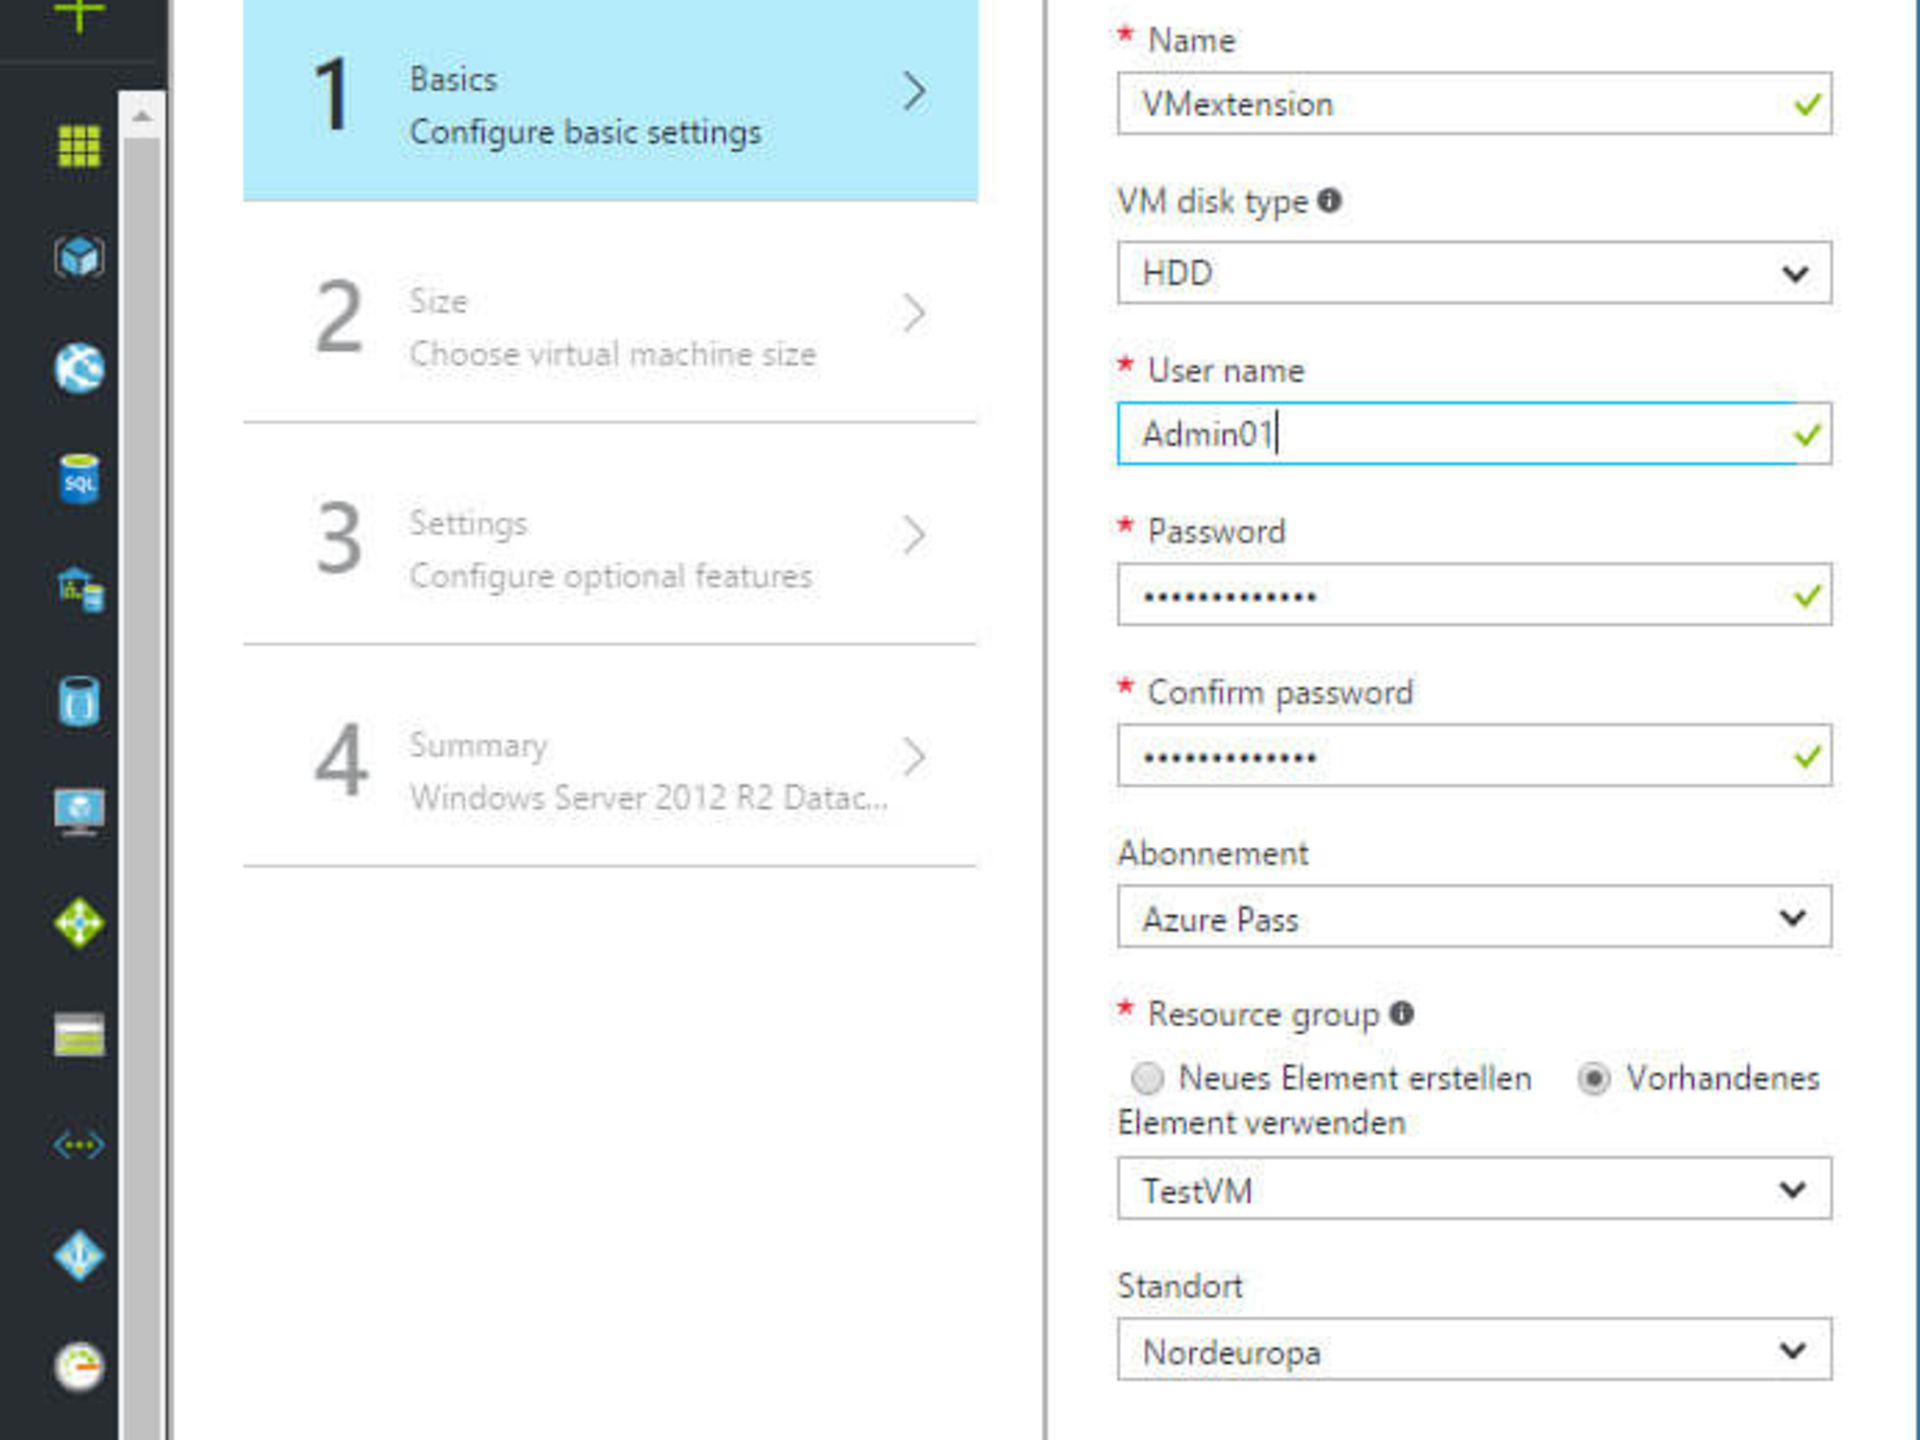Click the sidebar scroll up arrow
Viewport: 1920px width, 1440px height.
tap(142, 117)
